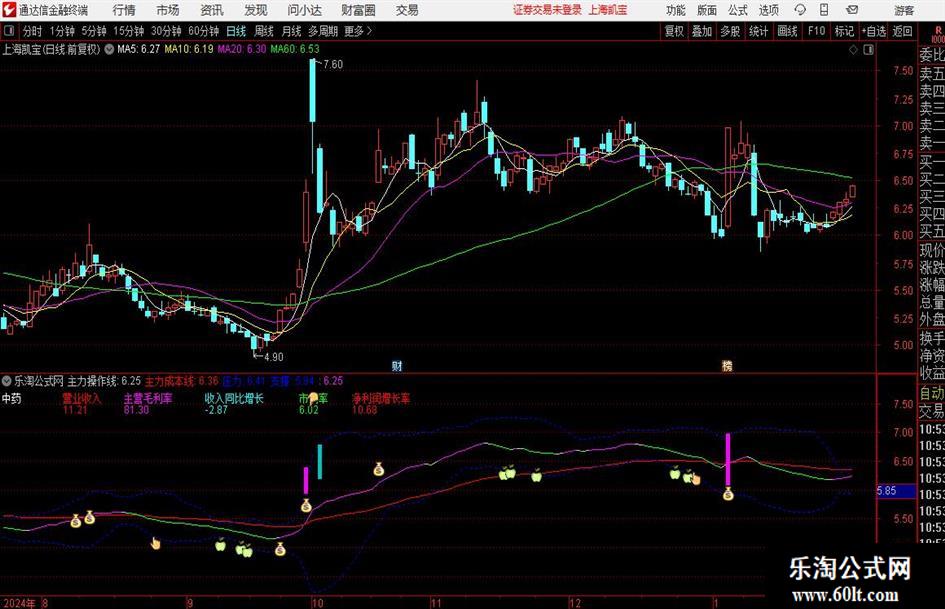The image size is (945, 609).
Task: Click the 标记 mark button
Action: click(844, 31)
